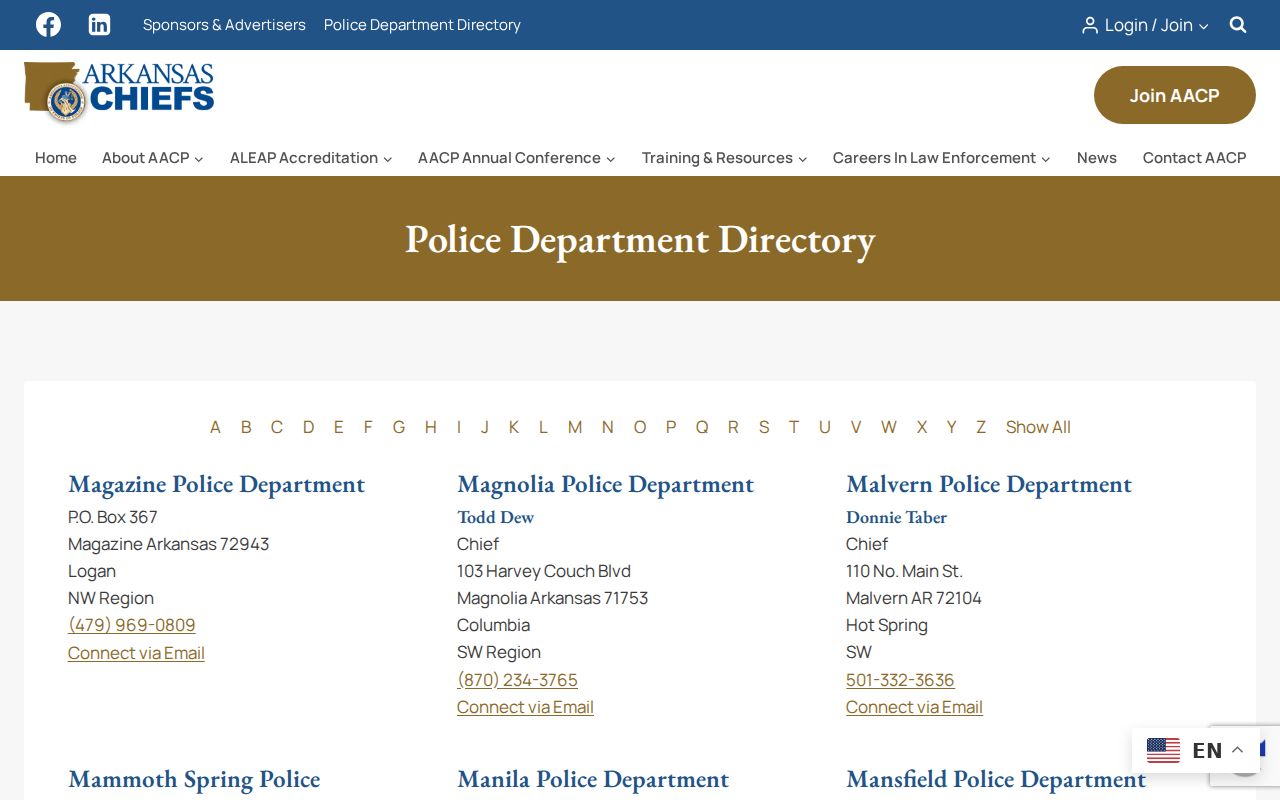Expand the AACP Annual Conference menu

coord(517,158)
